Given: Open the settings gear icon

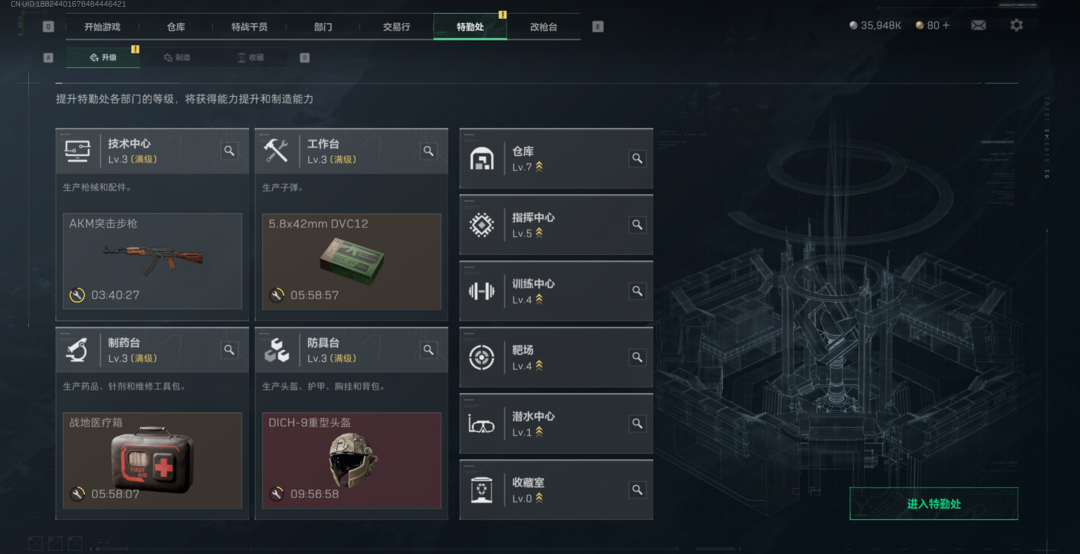Looking at the screenshot, I should pos(1016,25).
